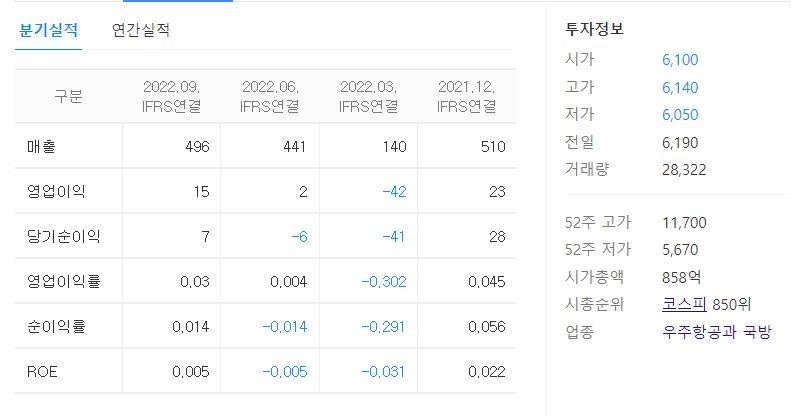This screenshot has width=803, height=416.
Task: Click the 영업이익 value 23
Action: (497, 192)
